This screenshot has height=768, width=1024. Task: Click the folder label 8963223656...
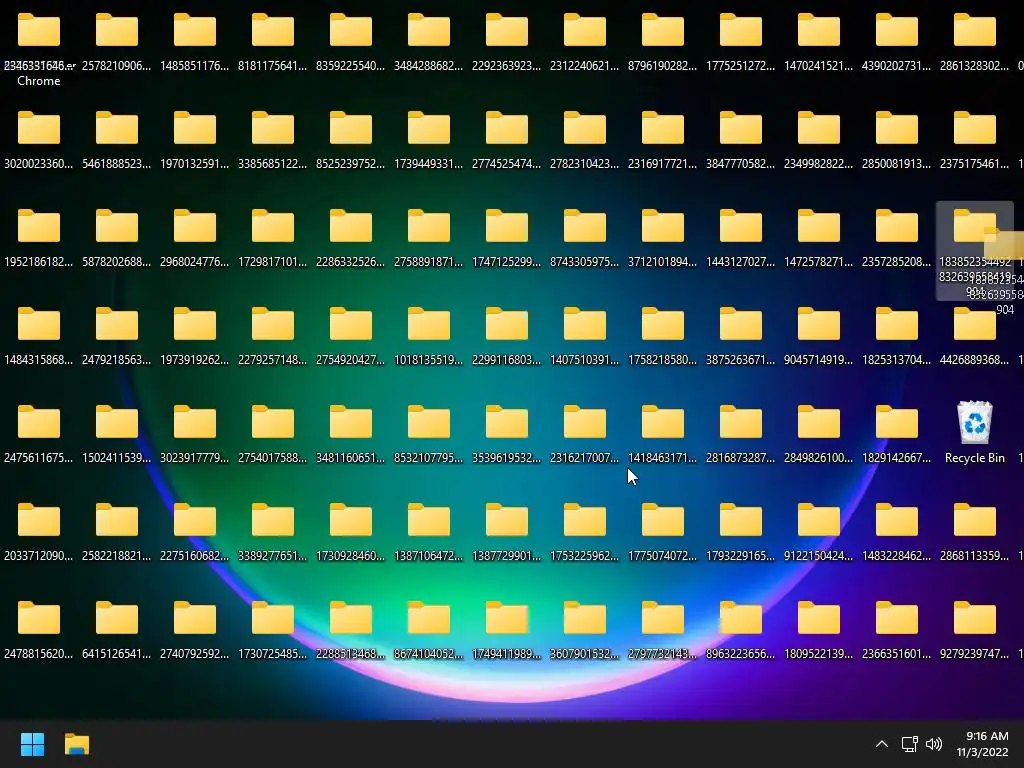point(741,654)
